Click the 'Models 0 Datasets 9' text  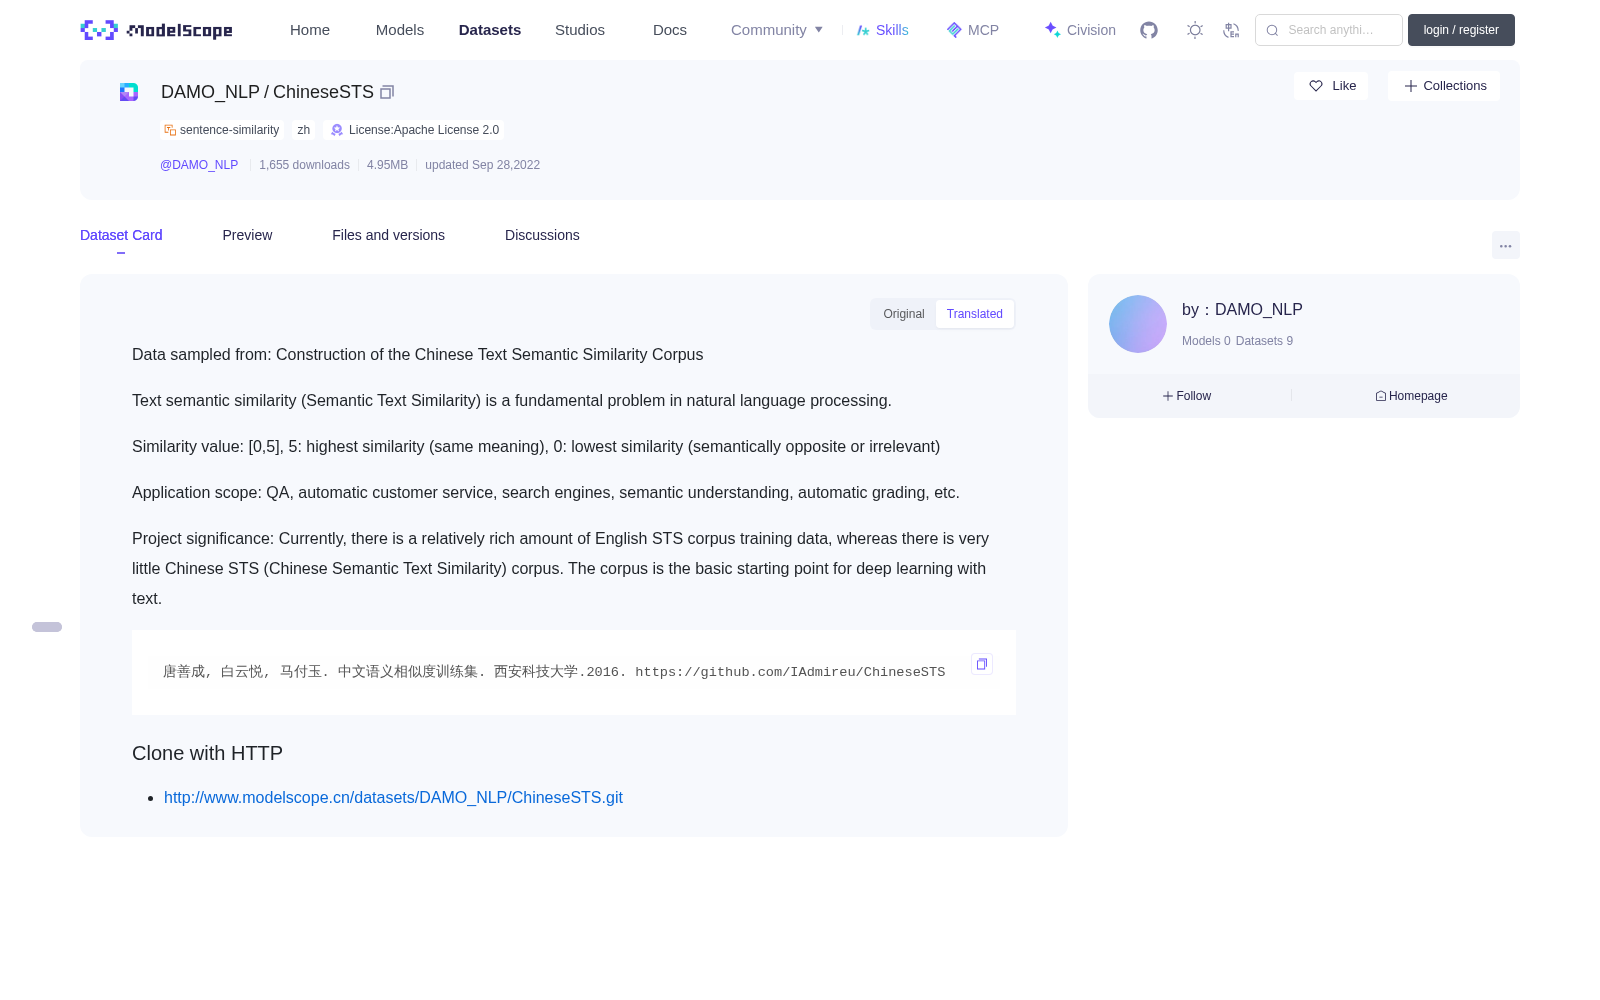click(x=1237, y=341)
